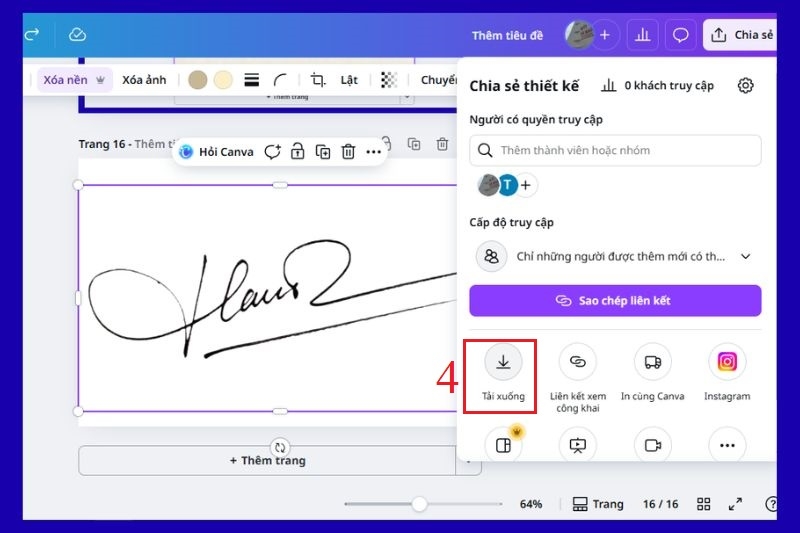Viewport: 800px width, 533px height.
Task: Select the crop tool icon
Action: click(318, 80)
